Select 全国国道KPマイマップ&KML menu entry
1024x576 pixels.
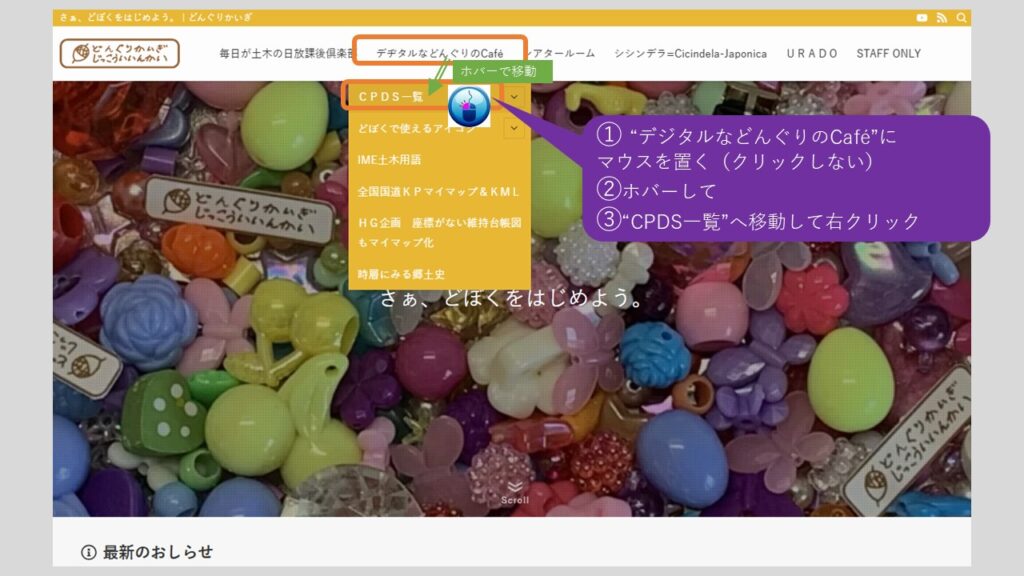click(438, 190)
